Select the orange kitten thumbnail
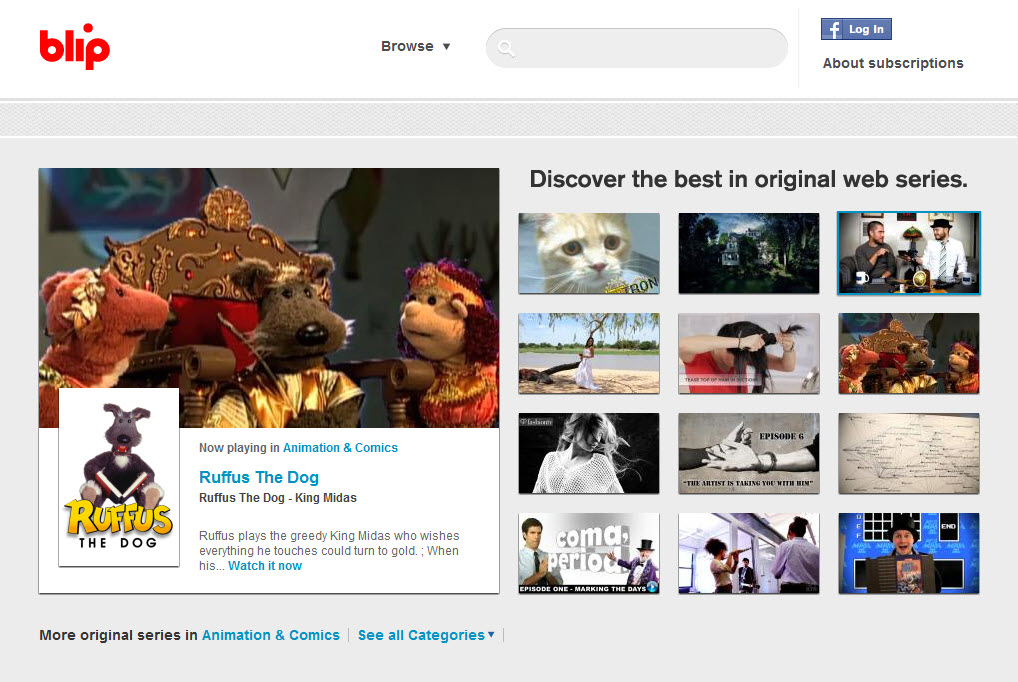The width and height of the screenshot is (1018, 682). point(588,253)
